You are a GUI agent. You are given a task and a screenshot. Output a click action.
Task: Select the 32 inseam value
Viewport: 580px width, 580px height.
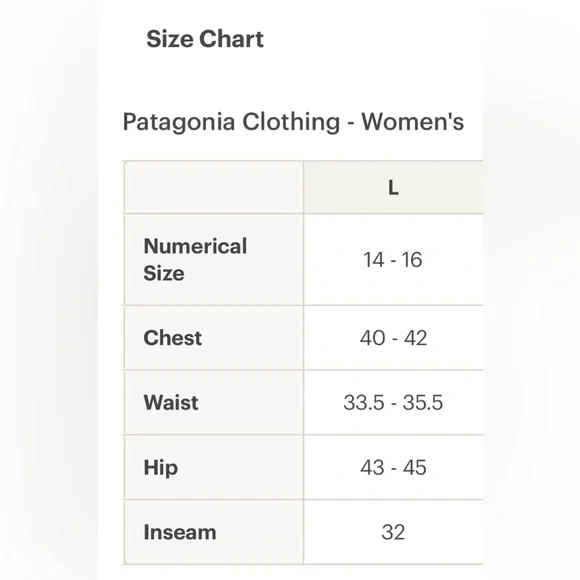click(393, 532)
